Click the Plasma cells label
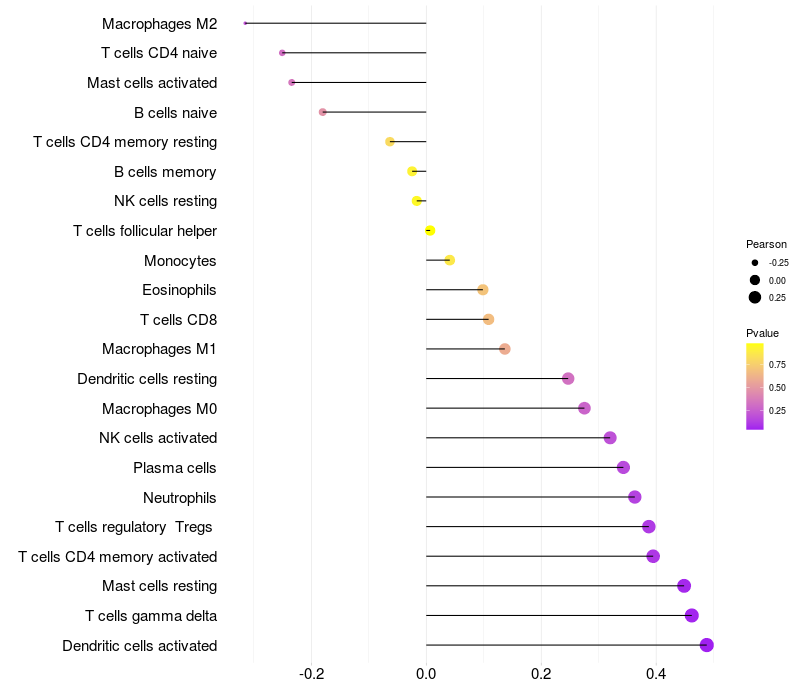Screen dimensions: 800x700 [x=174, y=468]
